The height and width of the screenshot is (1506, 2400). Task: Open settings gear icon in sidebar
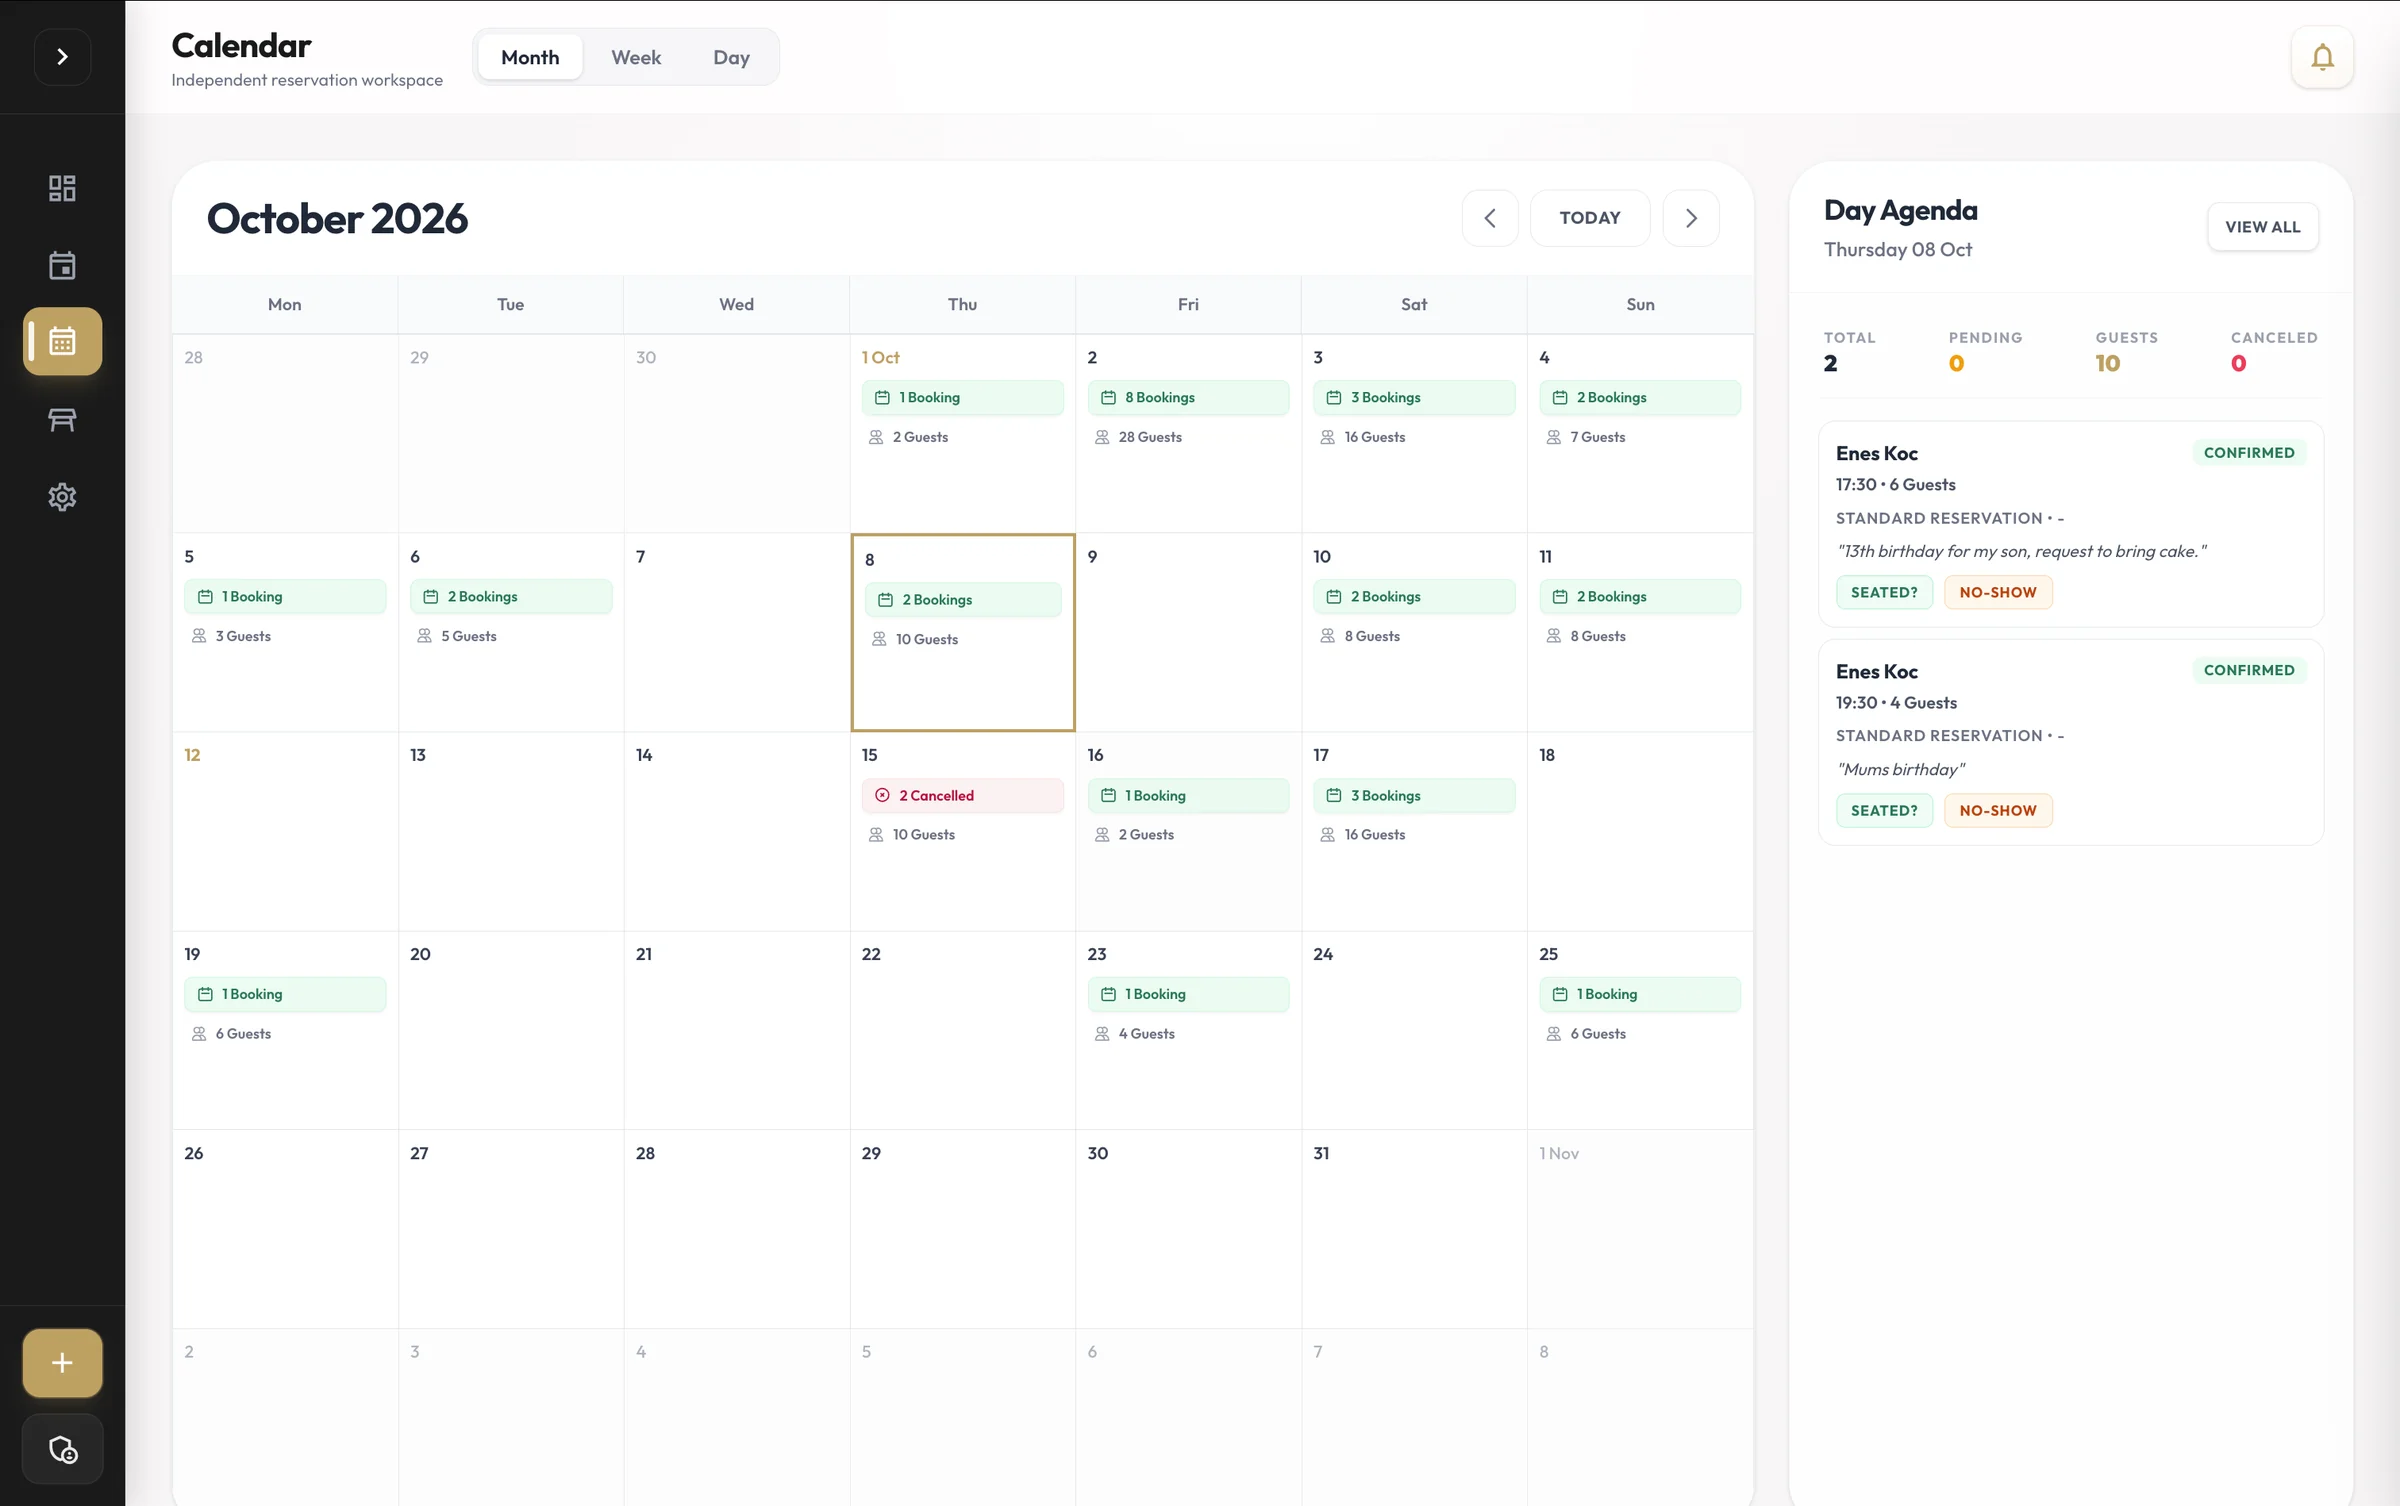coord(62,497)
